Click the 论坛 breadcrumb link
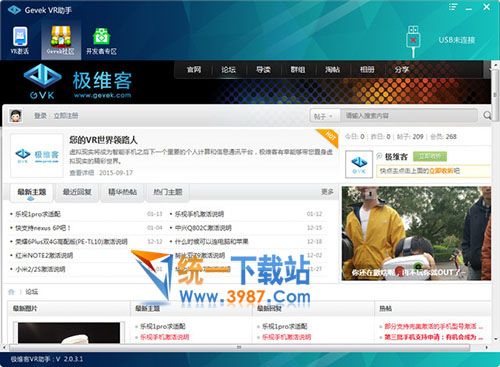 click(32, 292)
